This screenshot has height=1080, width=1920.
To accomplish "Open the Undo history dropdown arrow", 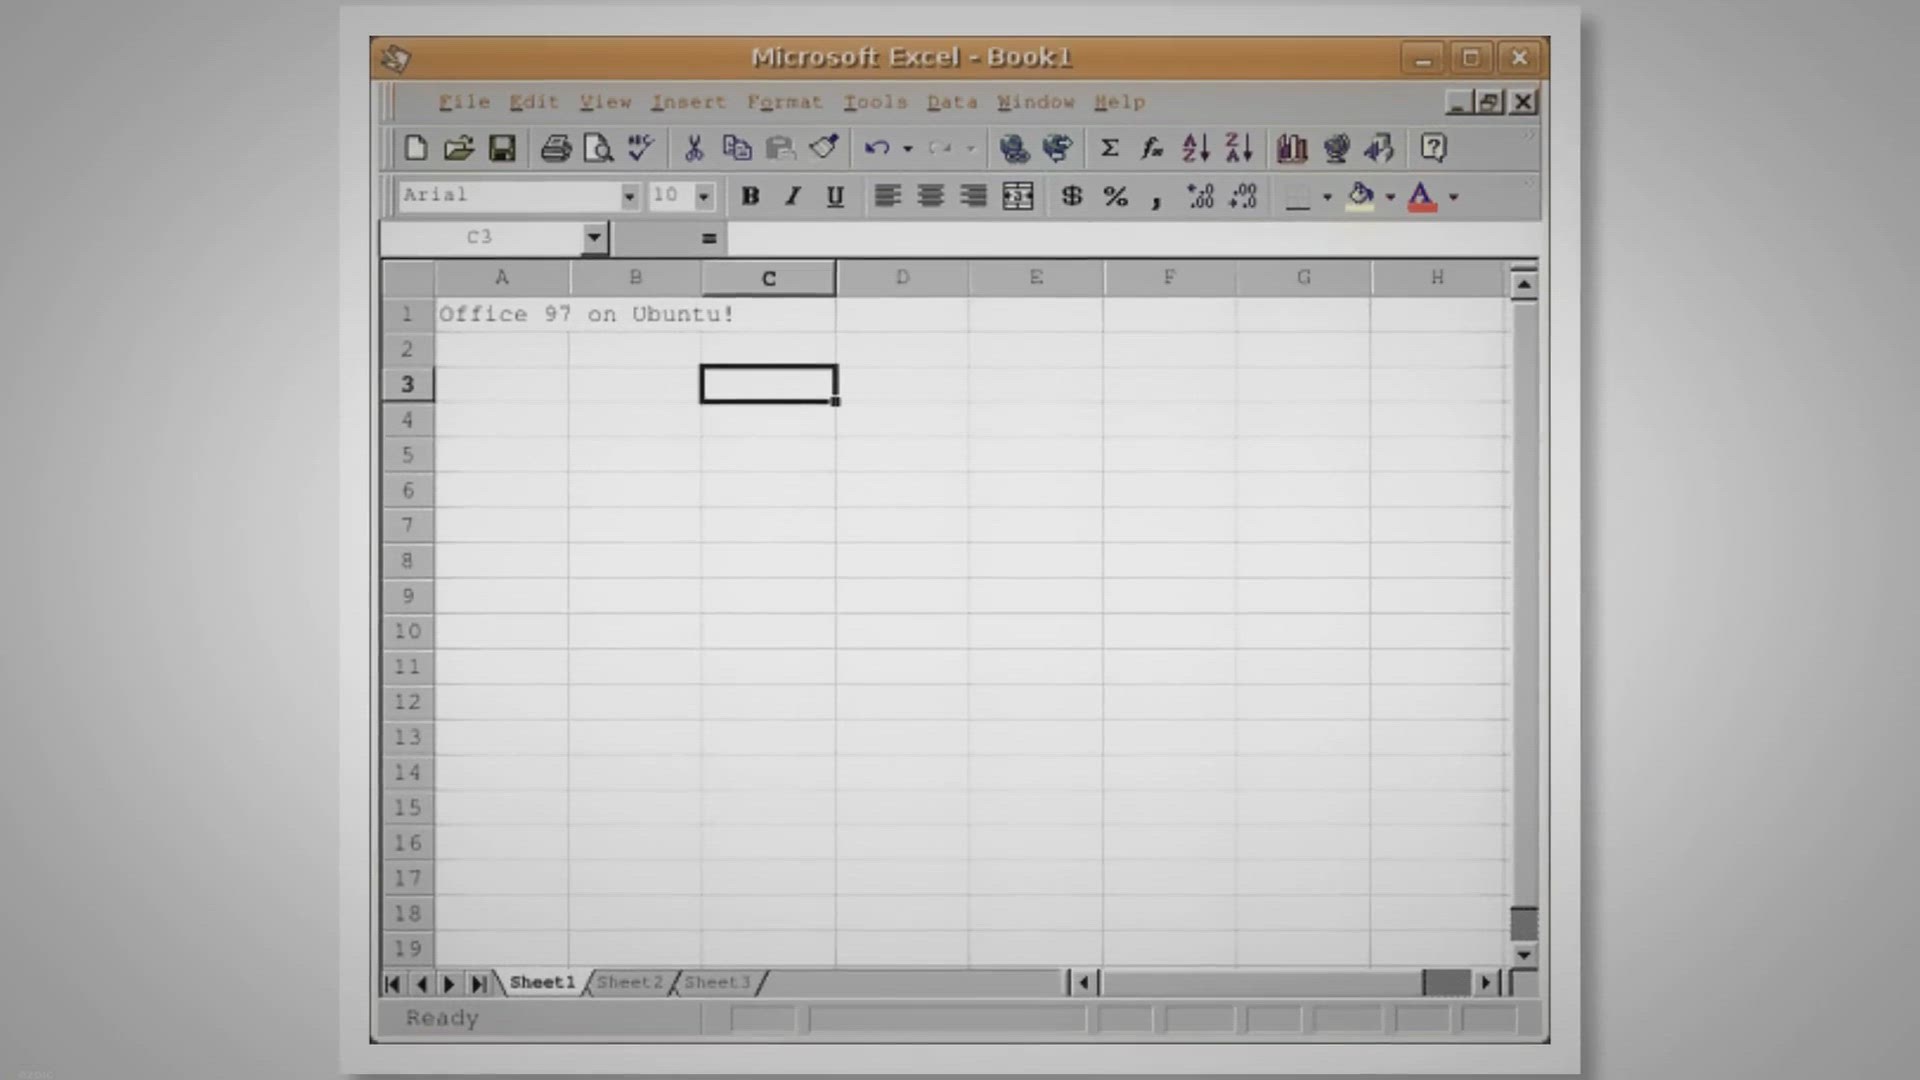I will (908, 148).
